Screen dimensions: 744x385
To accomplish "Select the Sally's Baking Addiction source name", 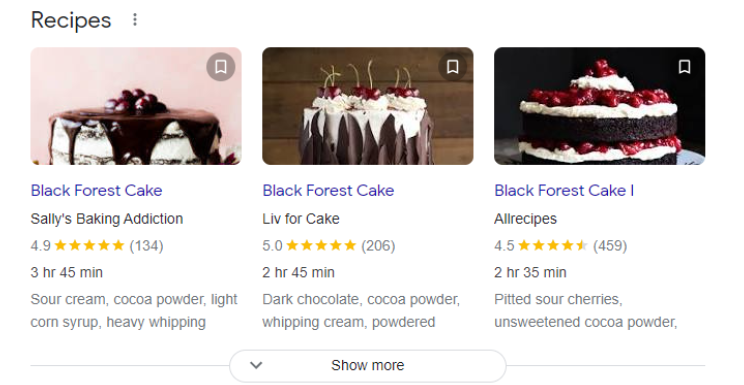I will tap(107, 219).
